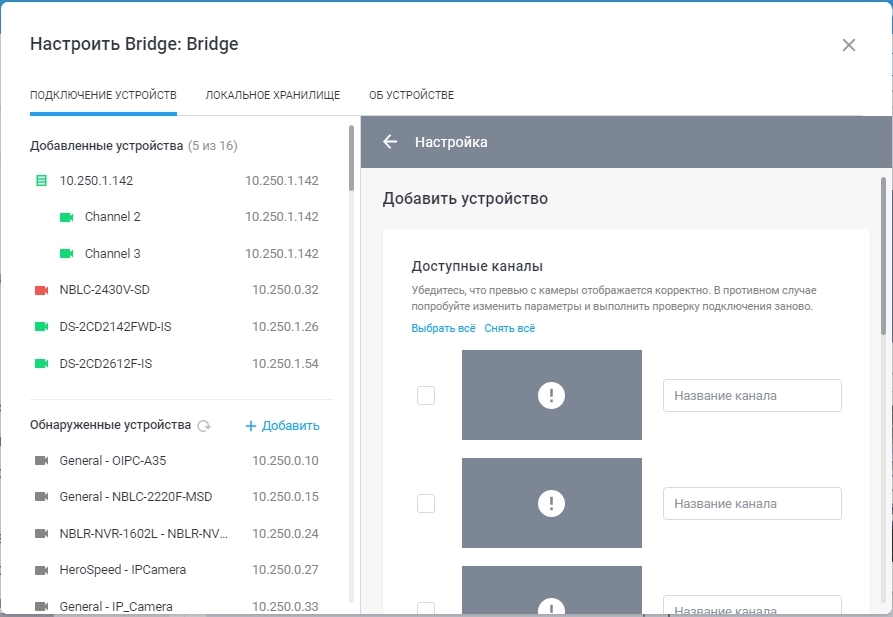Open the Подключение устройств tab

pos(103,95)
